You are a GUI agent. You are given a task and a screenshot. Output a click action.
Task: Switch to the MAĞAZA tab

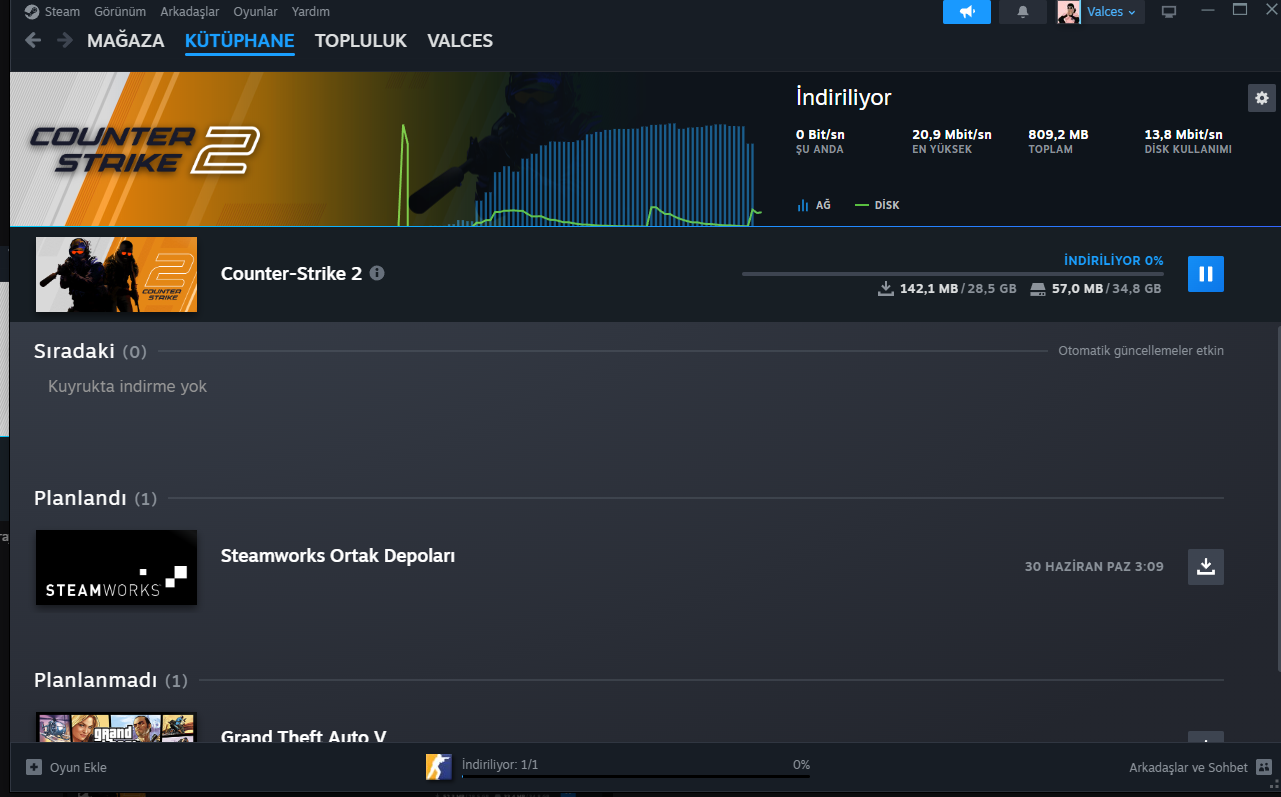click(x=126, y=41)
